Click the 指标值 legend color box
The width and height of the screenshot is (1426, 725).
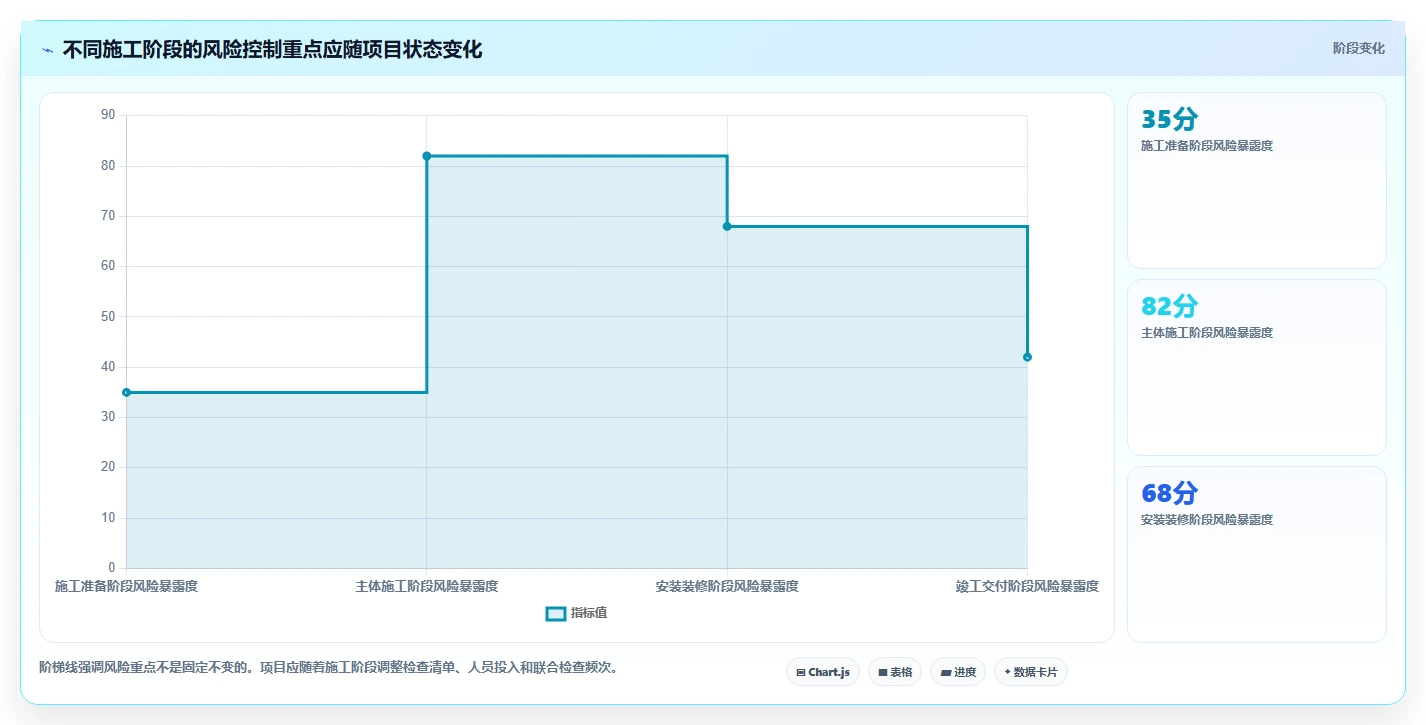point(556,613)
